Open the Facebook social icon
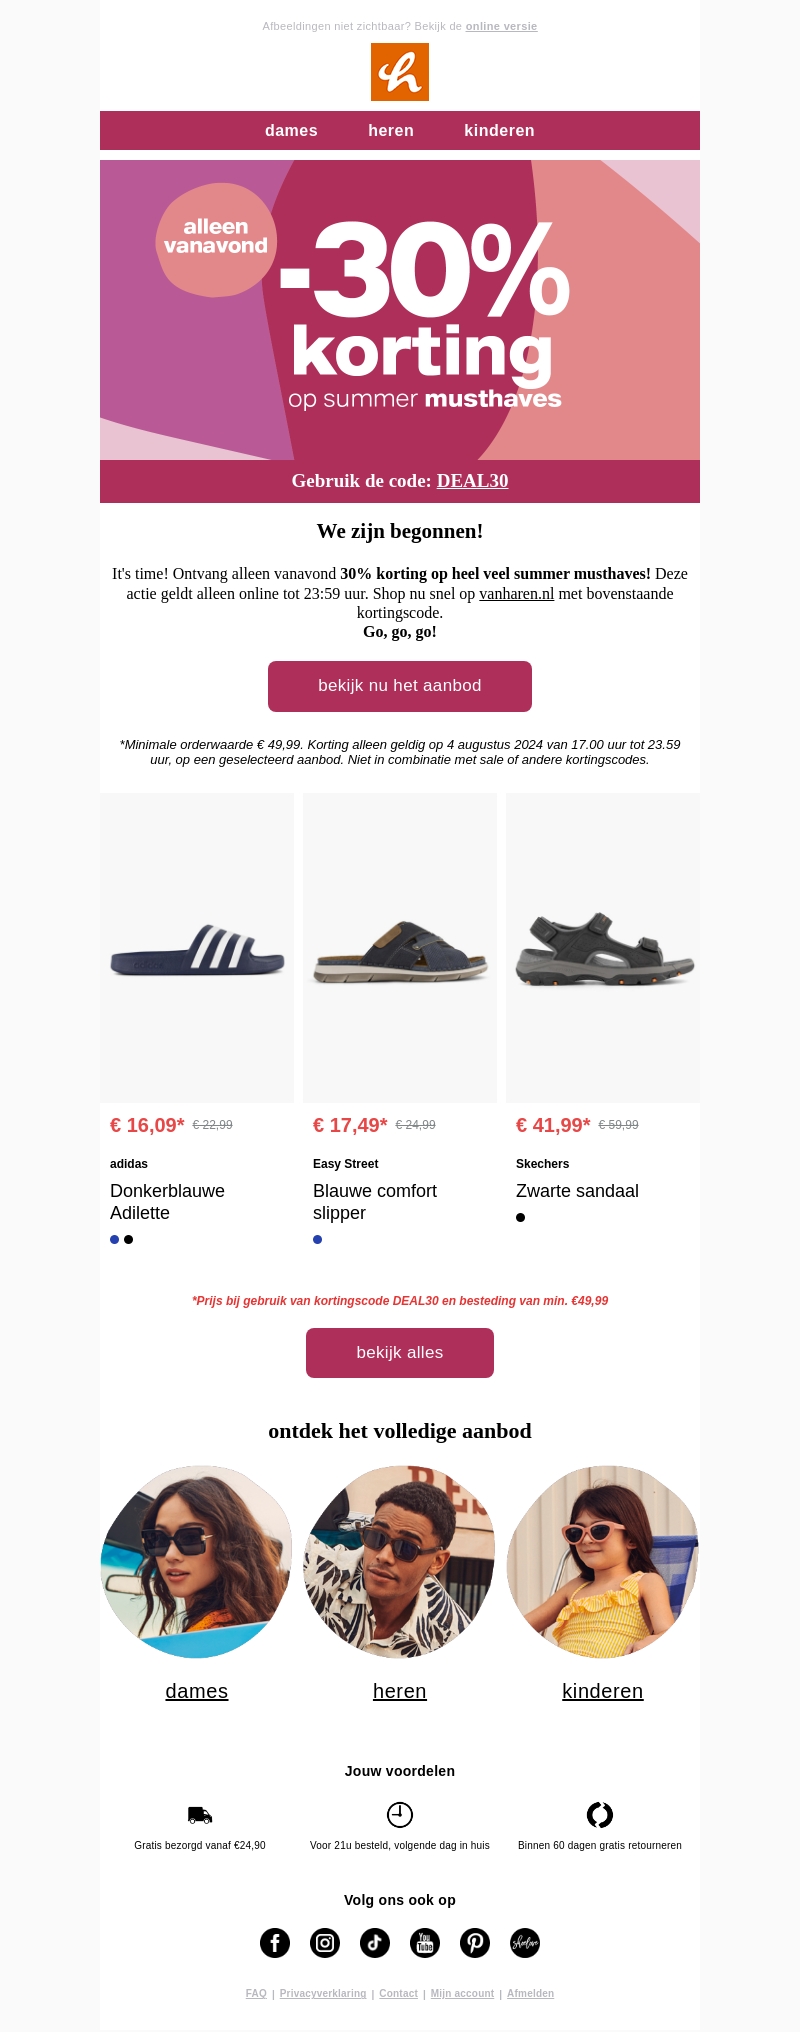 pyautogui.click(x=275, y=1943)
